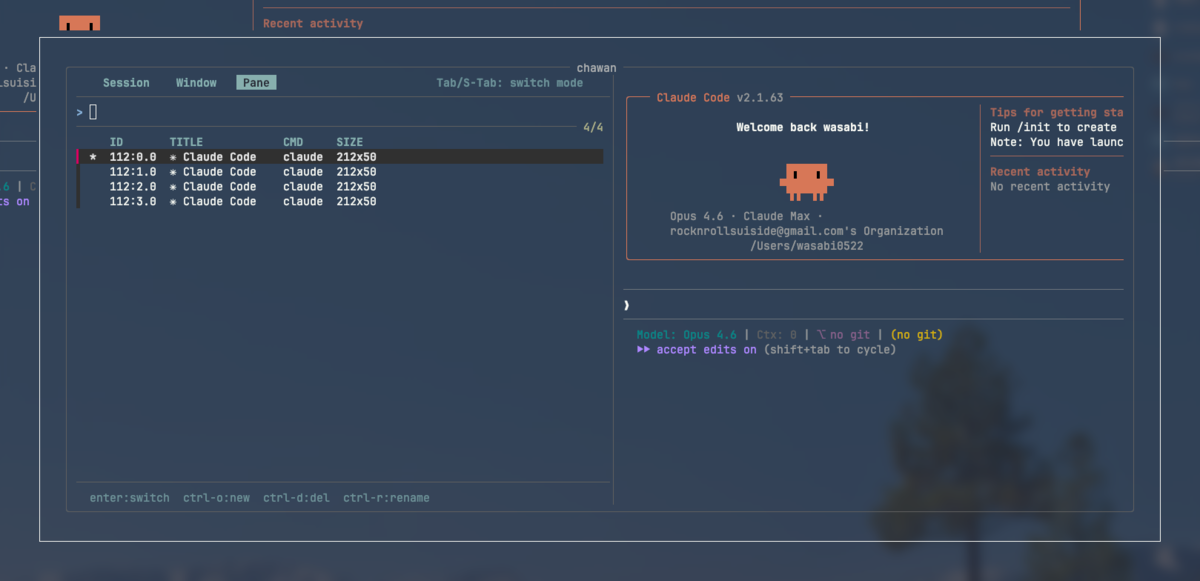Image resolution: width=1200 pixels, height=581 pixels.
Task: Click the ctrl-r:rename hint in the footer
Action: click(386, 498)
